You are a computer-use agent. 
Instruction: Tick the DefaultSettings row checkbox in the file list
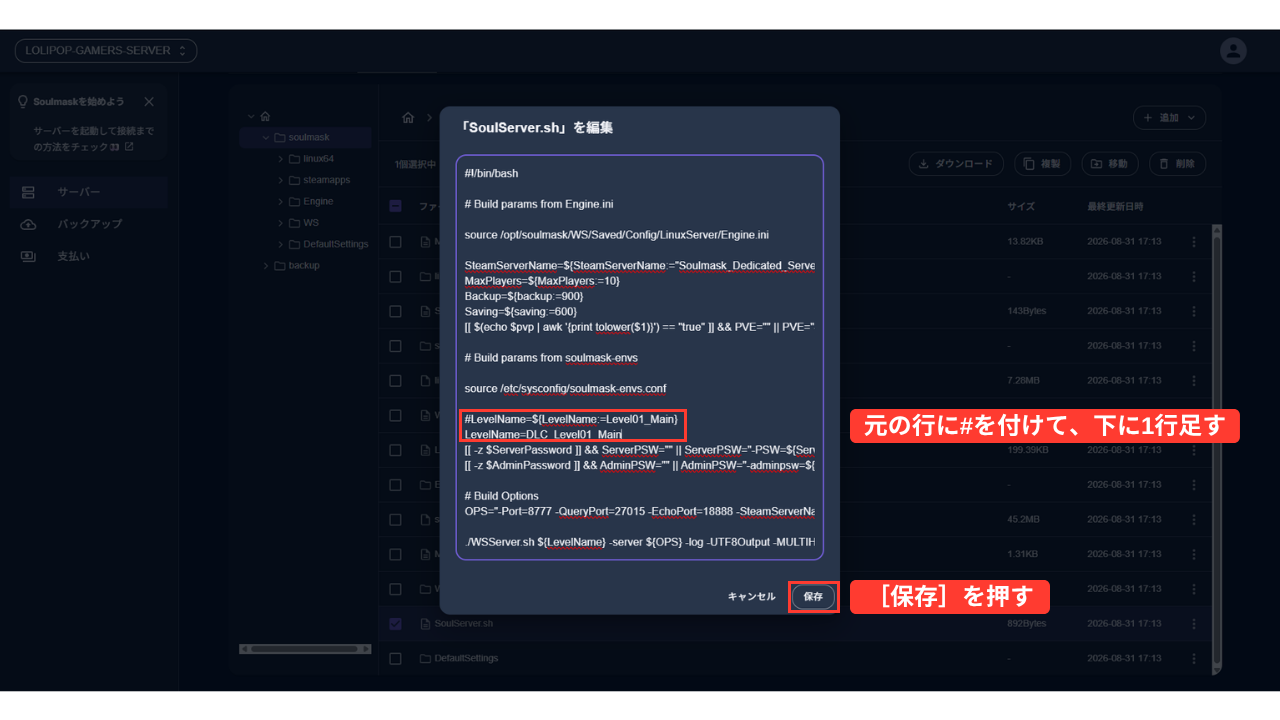pos(396,659)
